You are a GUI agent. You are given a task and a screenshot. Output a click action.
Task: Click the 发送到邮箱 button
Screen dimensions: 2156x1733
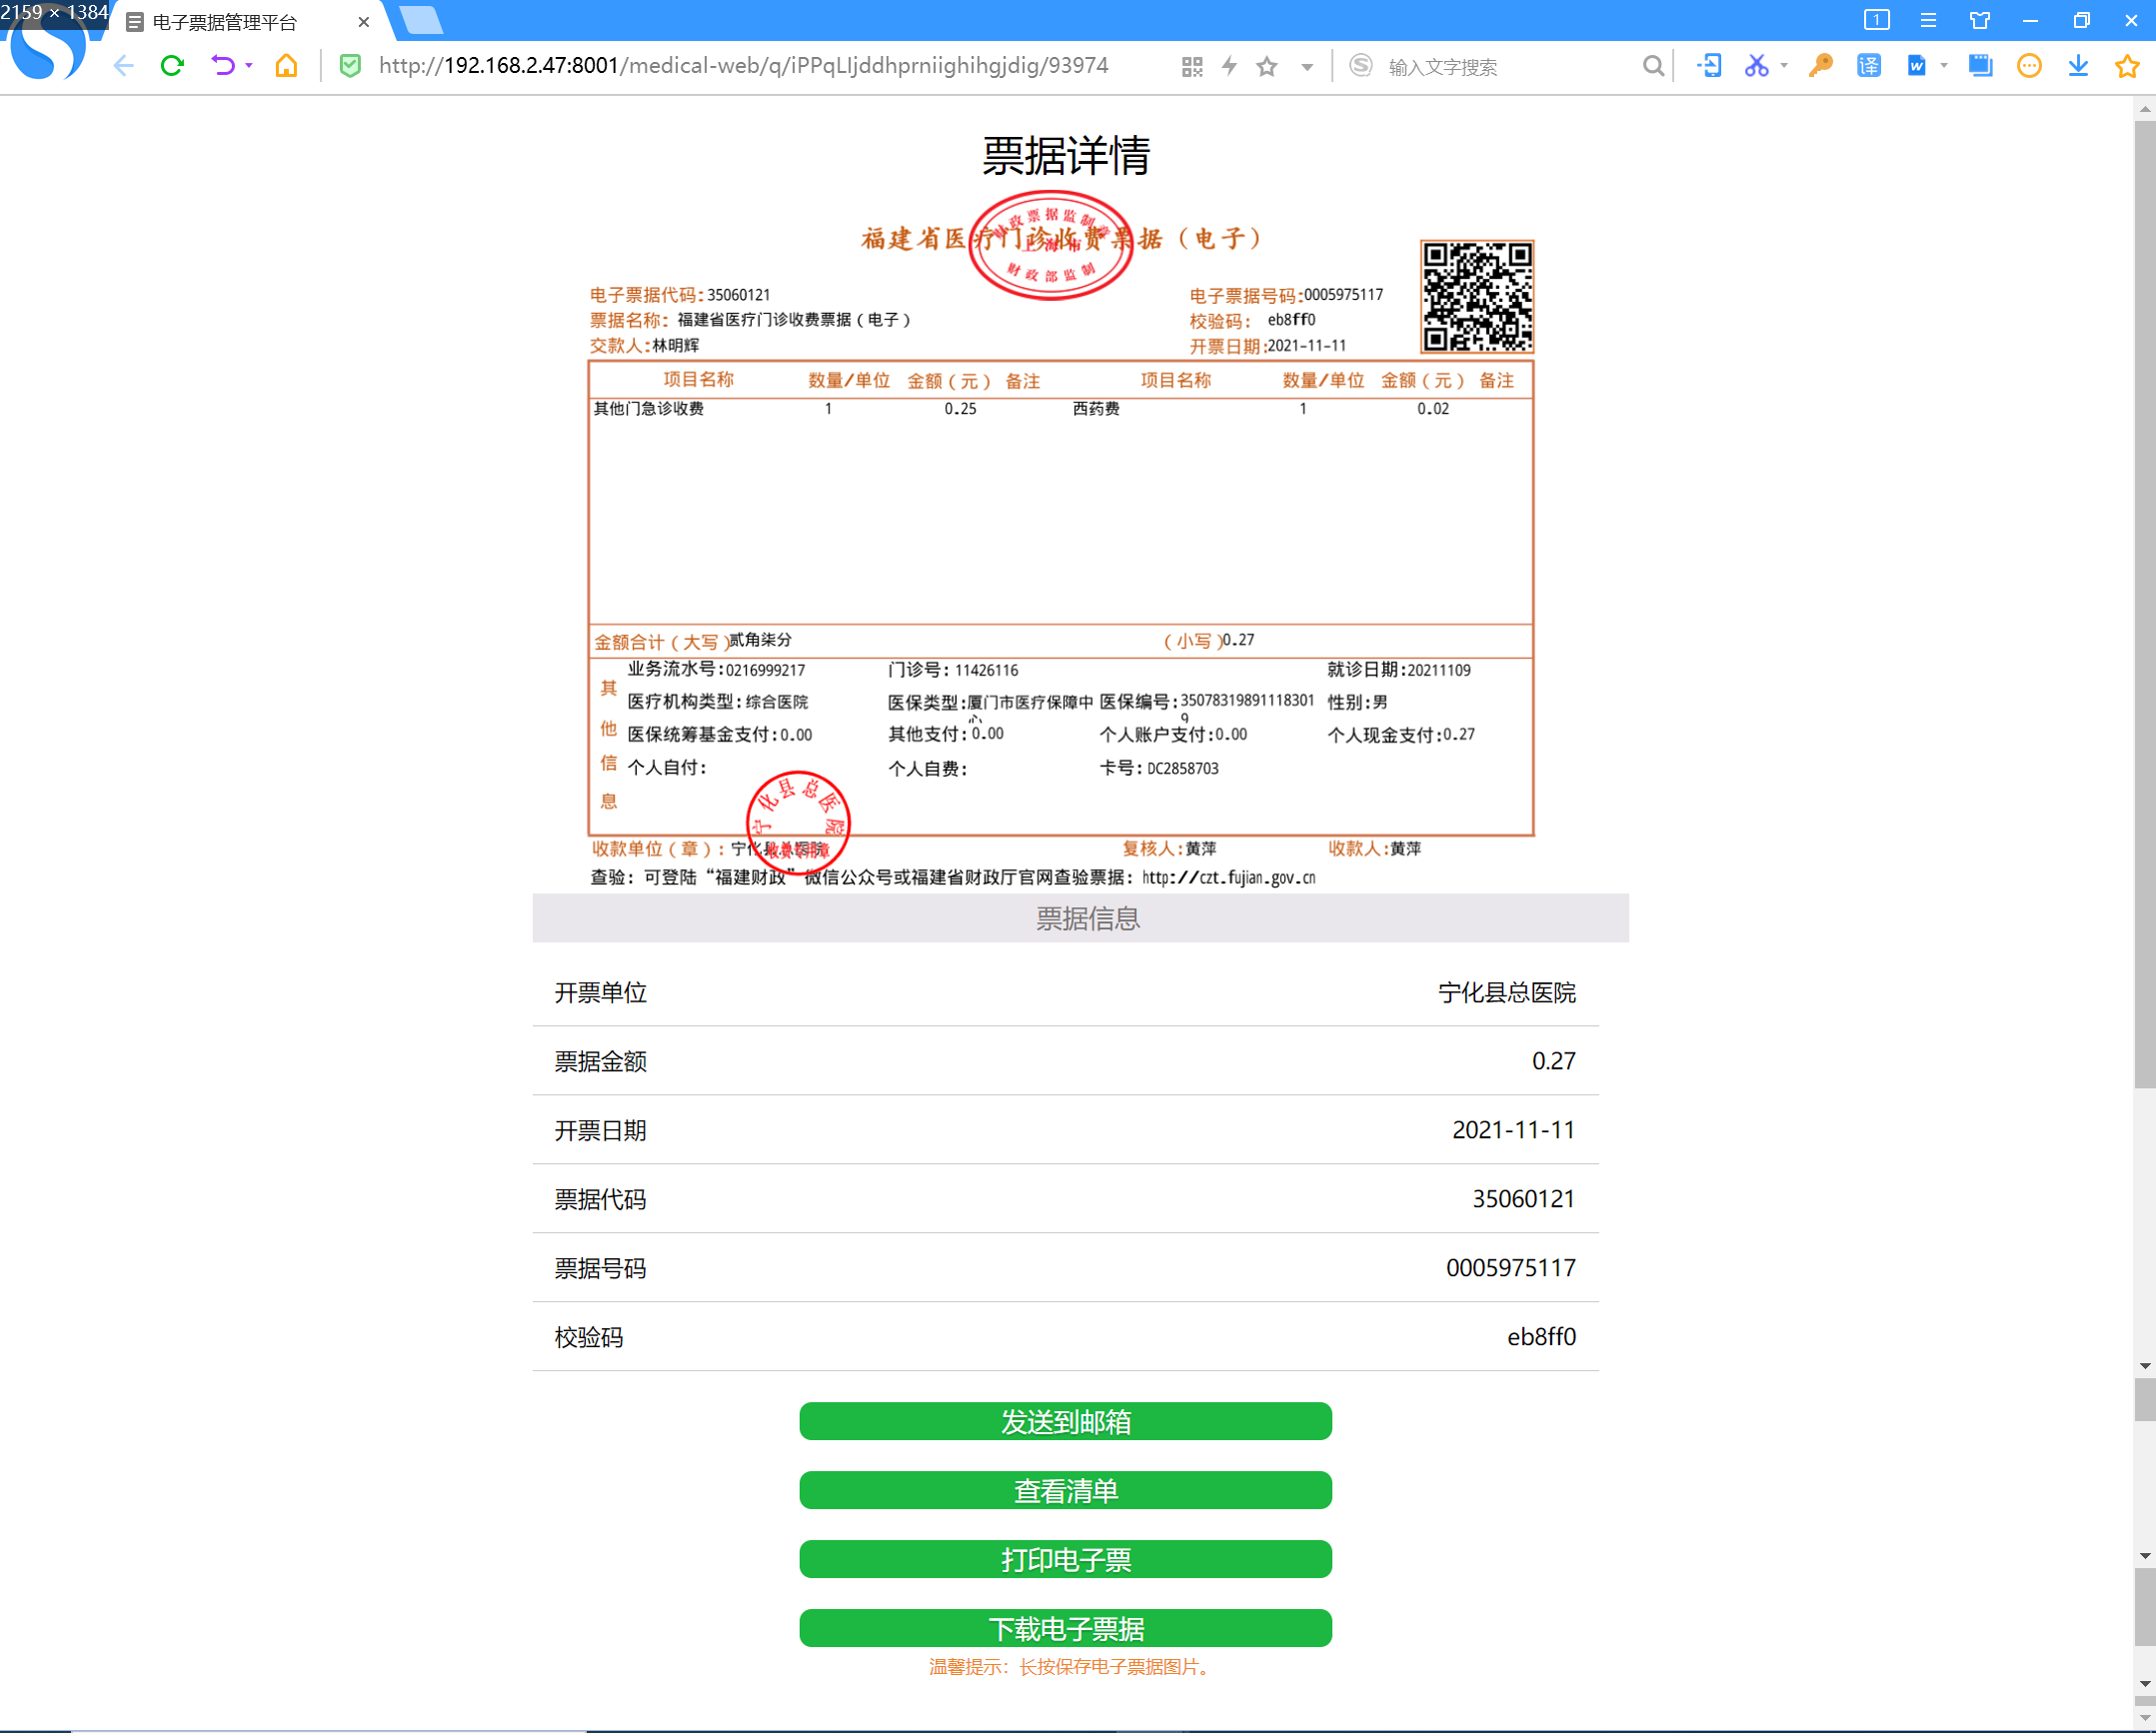click(1065, 1421)
